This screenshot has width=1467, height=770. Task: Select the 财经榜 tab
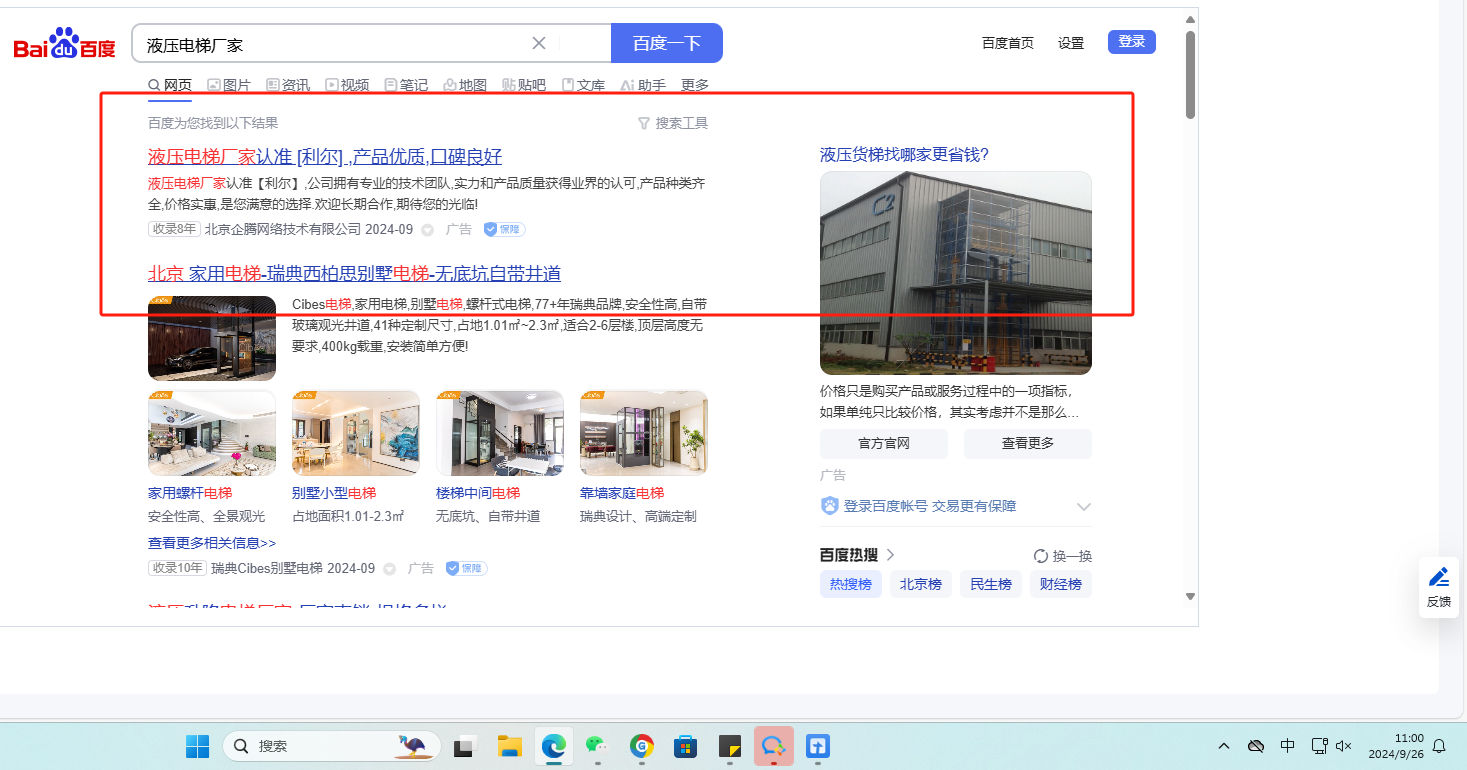[x=1061, y=584]
